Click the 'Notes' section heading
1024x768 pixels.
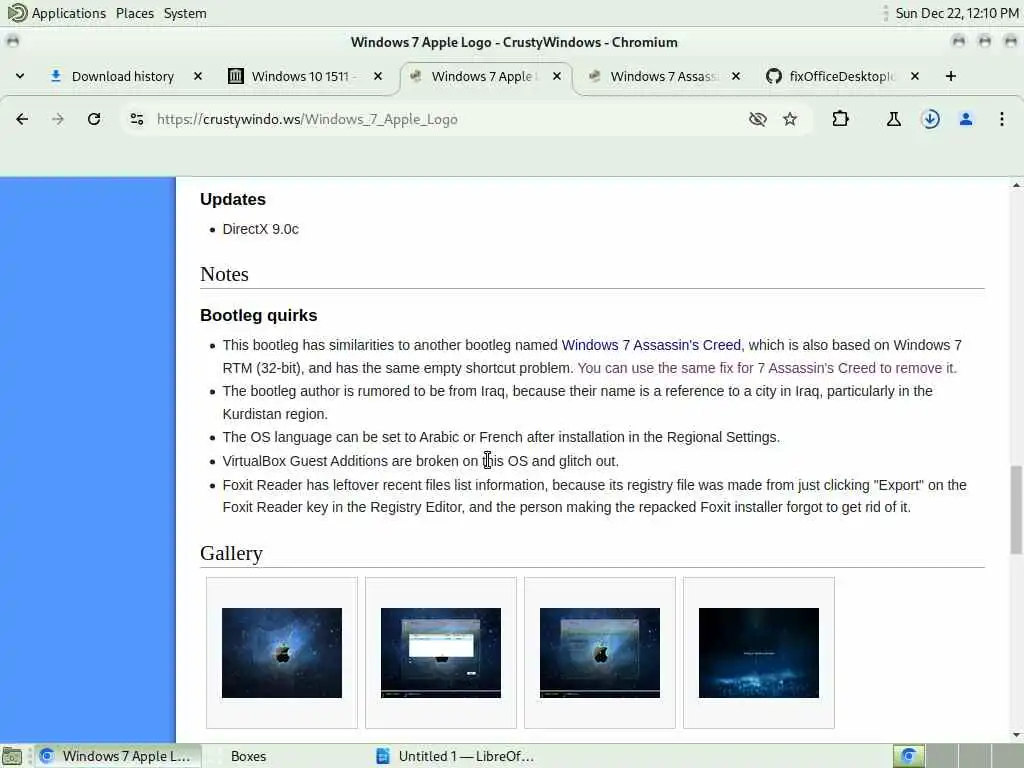point(224,274)
